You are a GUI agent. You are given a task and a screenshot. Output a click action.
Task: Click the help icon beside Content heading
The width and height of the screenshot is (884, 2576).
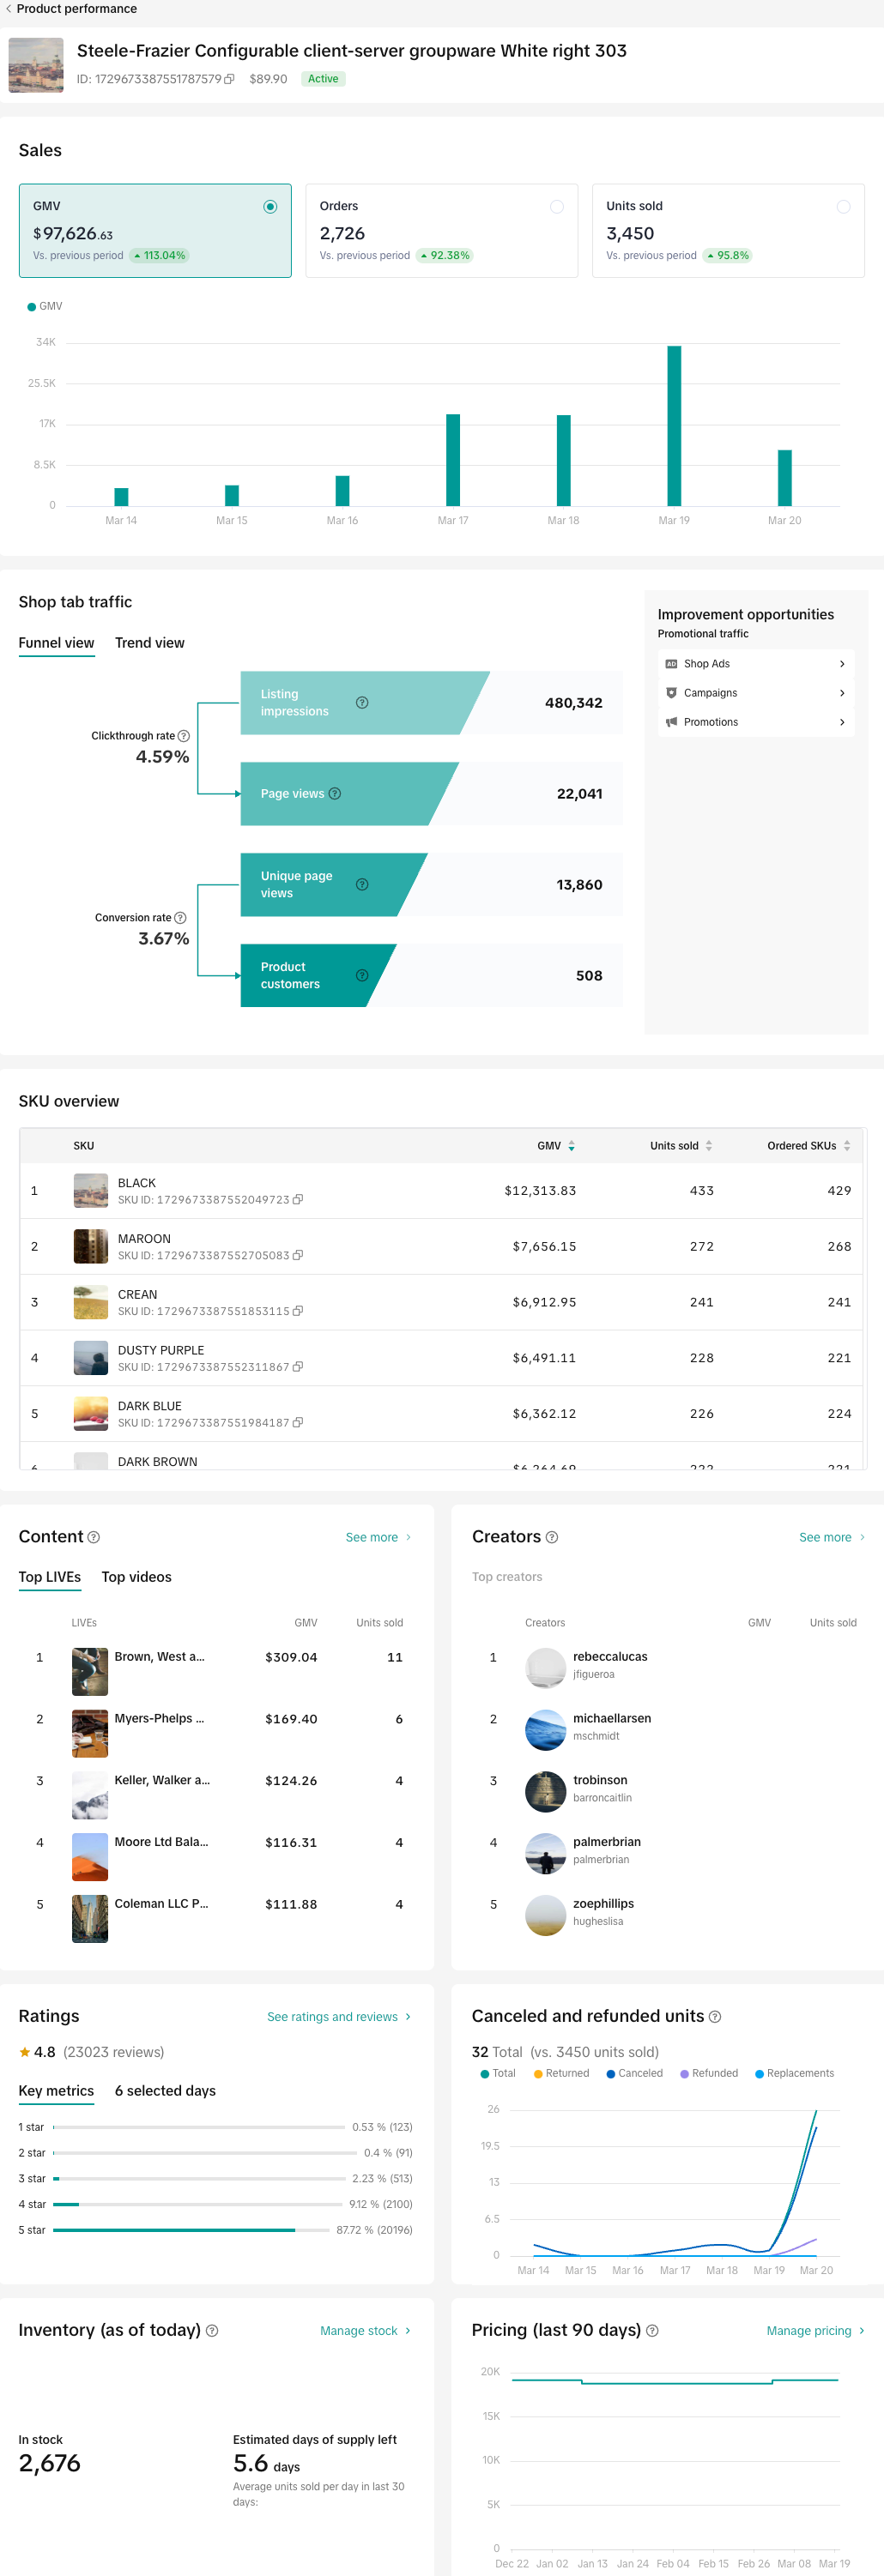(x=94, y=1537)
